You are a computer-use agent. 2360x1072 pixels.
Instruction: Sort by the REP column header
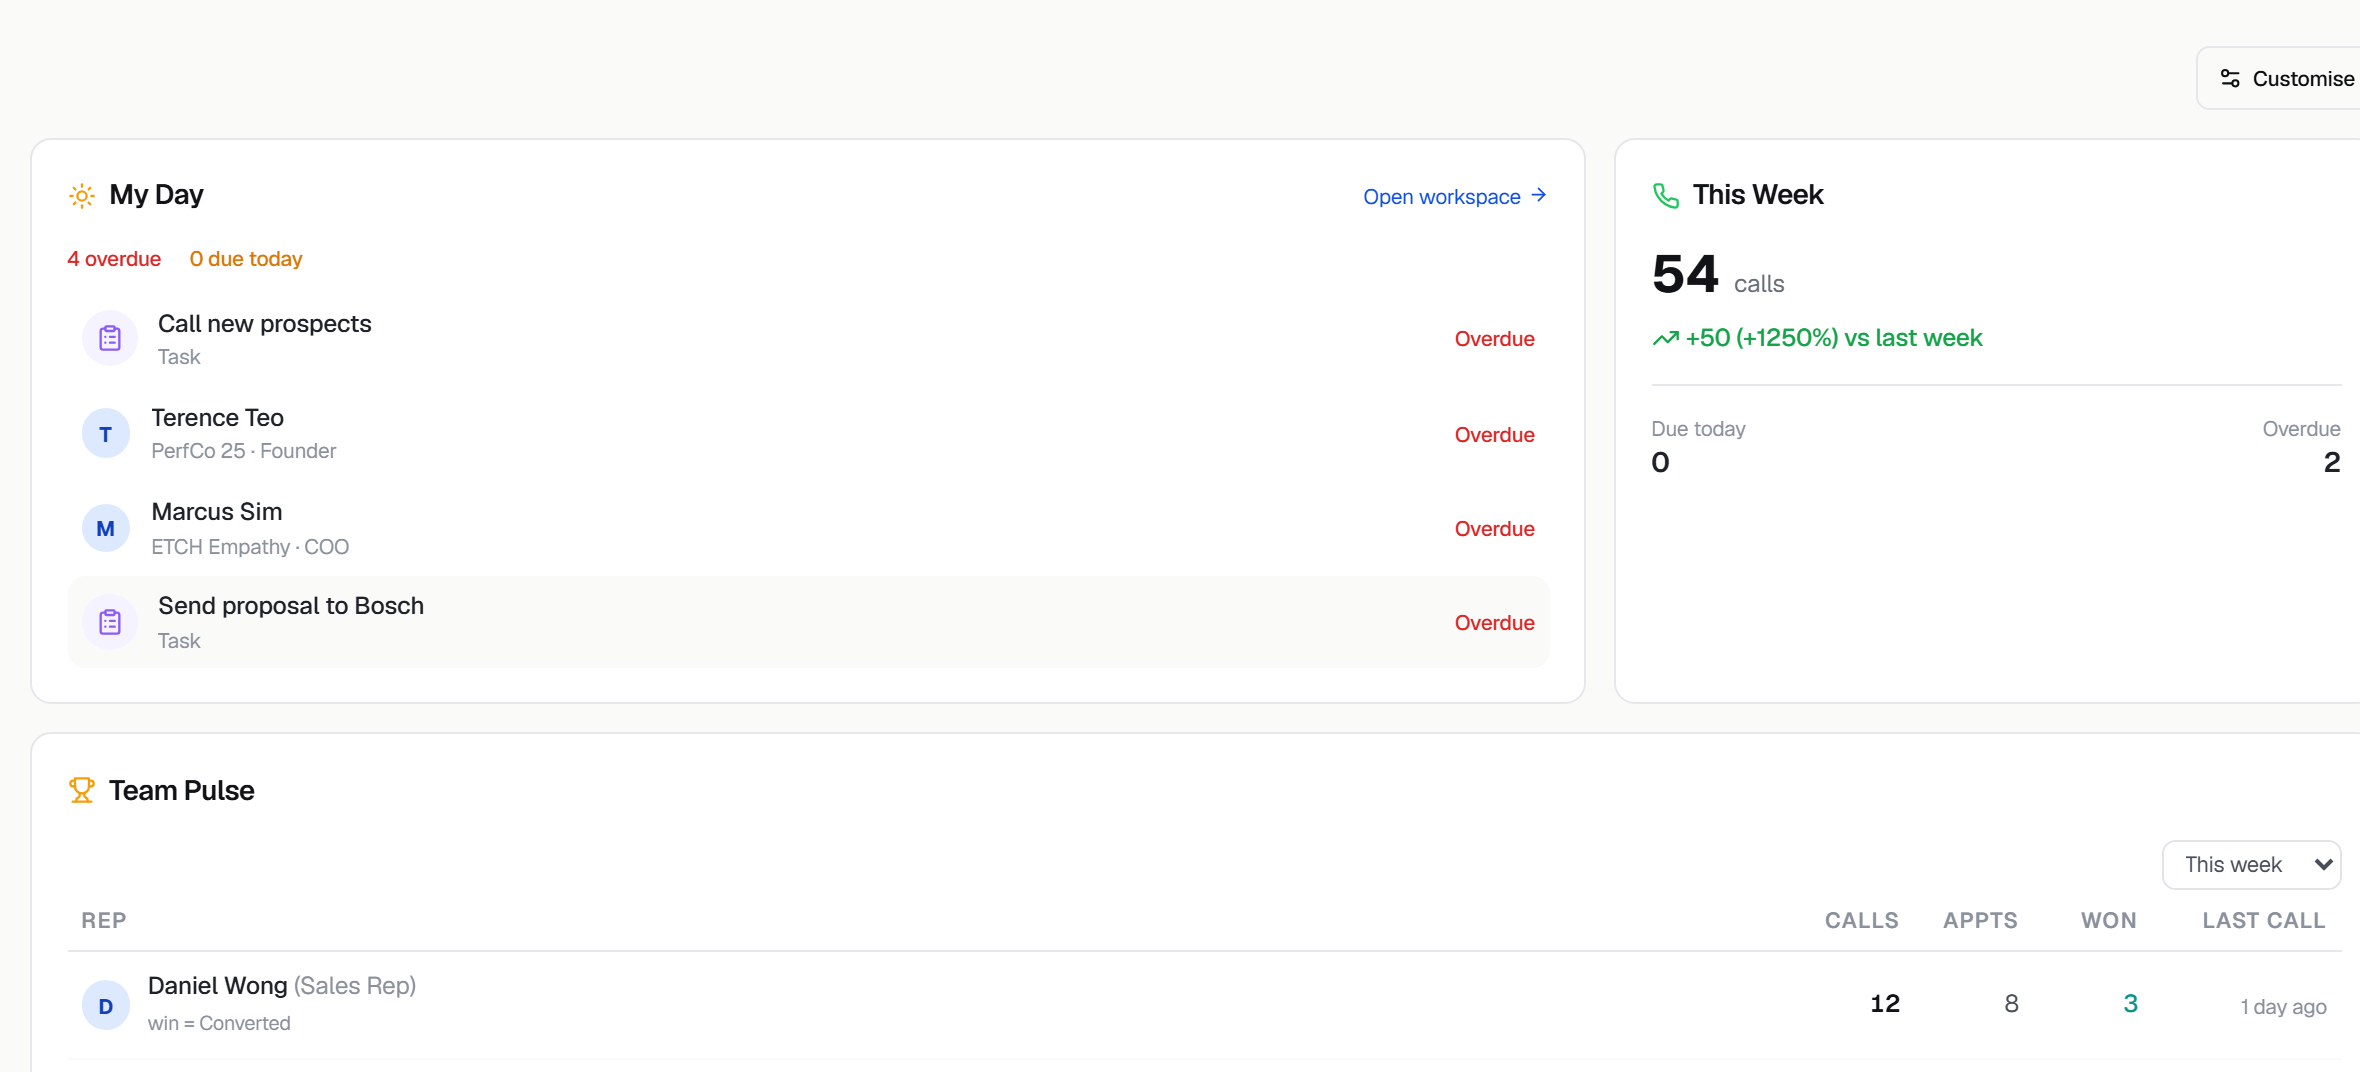(104, 921)
